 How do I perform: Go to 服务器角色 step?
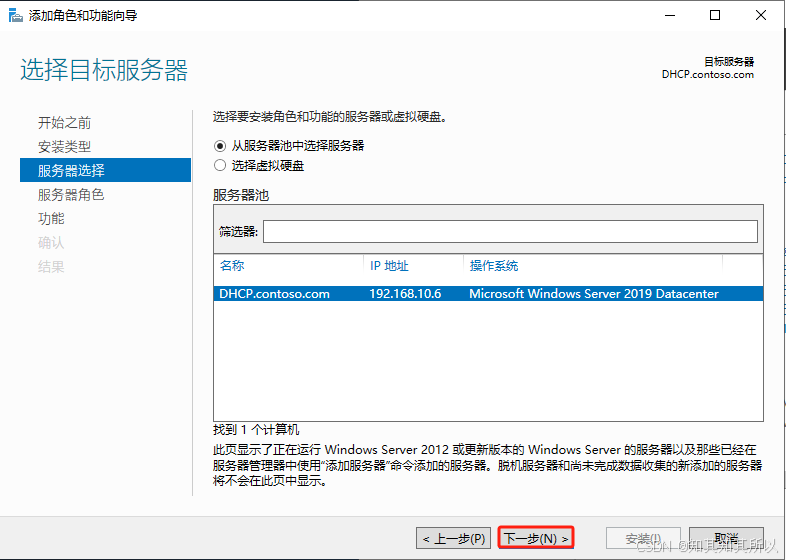pos(71,195)
